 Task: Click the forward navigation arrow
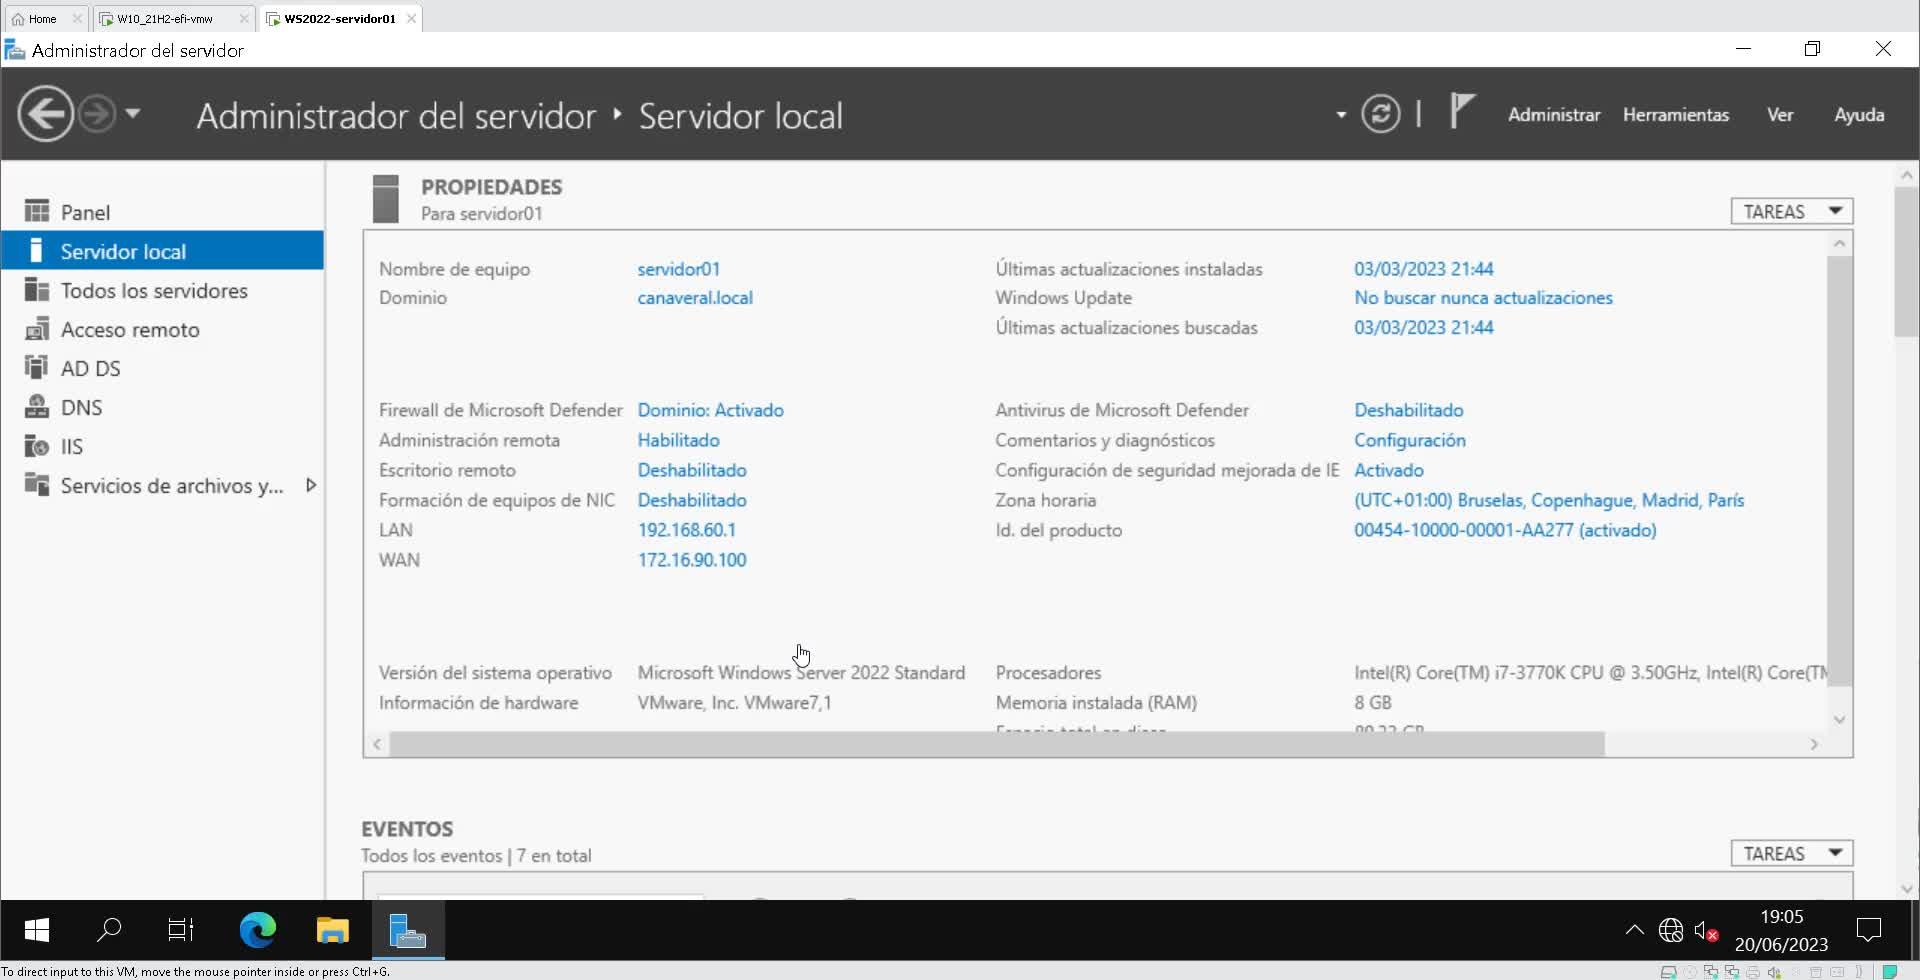[97, 114]
